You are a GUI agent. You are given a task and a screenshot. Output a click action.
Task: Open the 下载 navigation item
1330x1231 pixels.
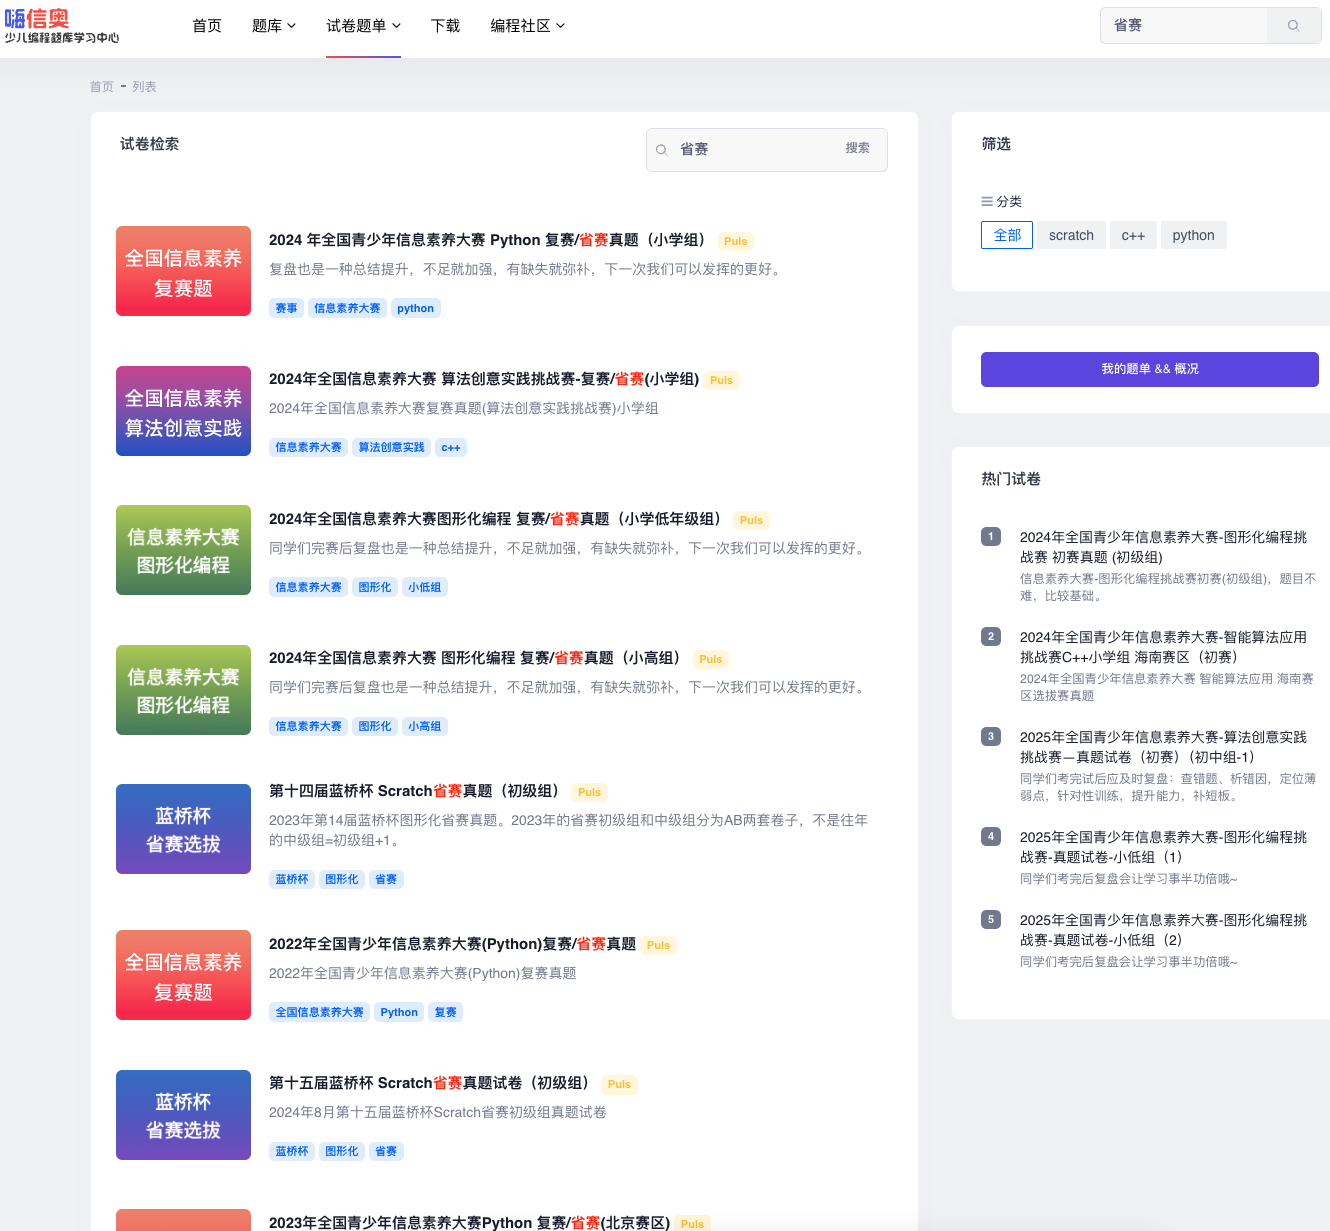coord(445,26)
